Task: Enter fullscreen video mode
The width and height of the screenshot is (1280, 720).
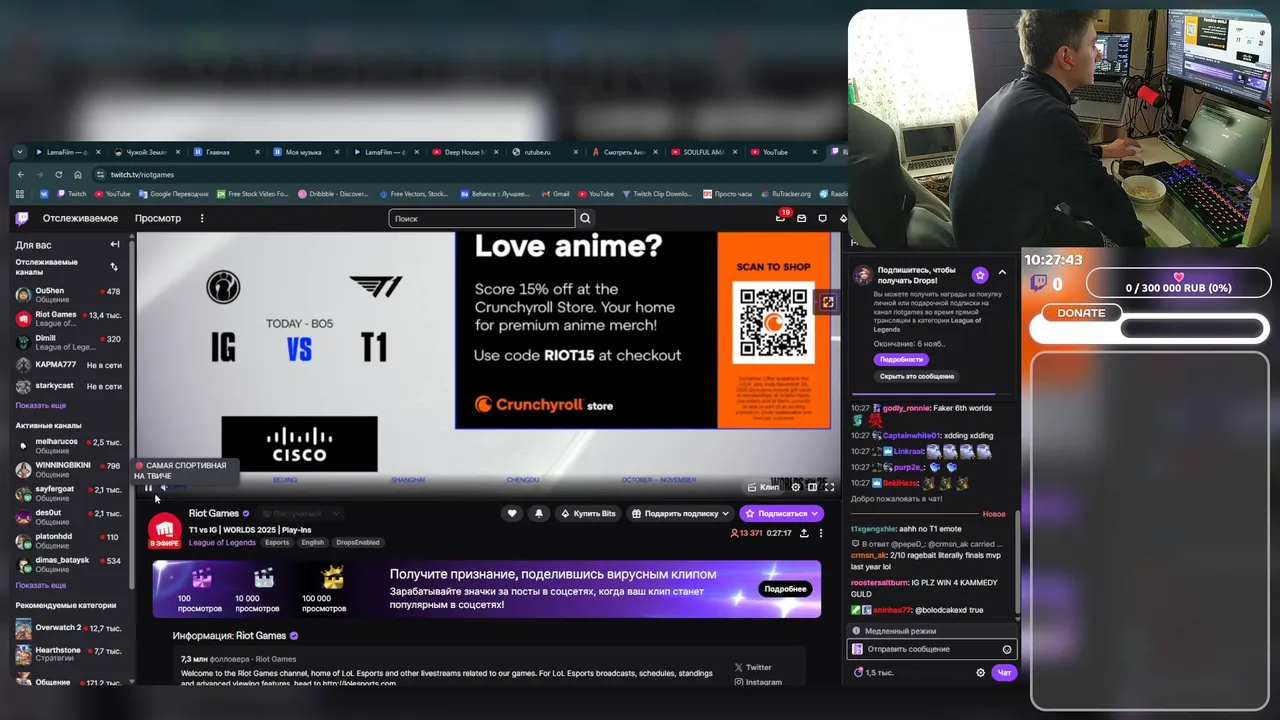Action: (x=829, y=487)
